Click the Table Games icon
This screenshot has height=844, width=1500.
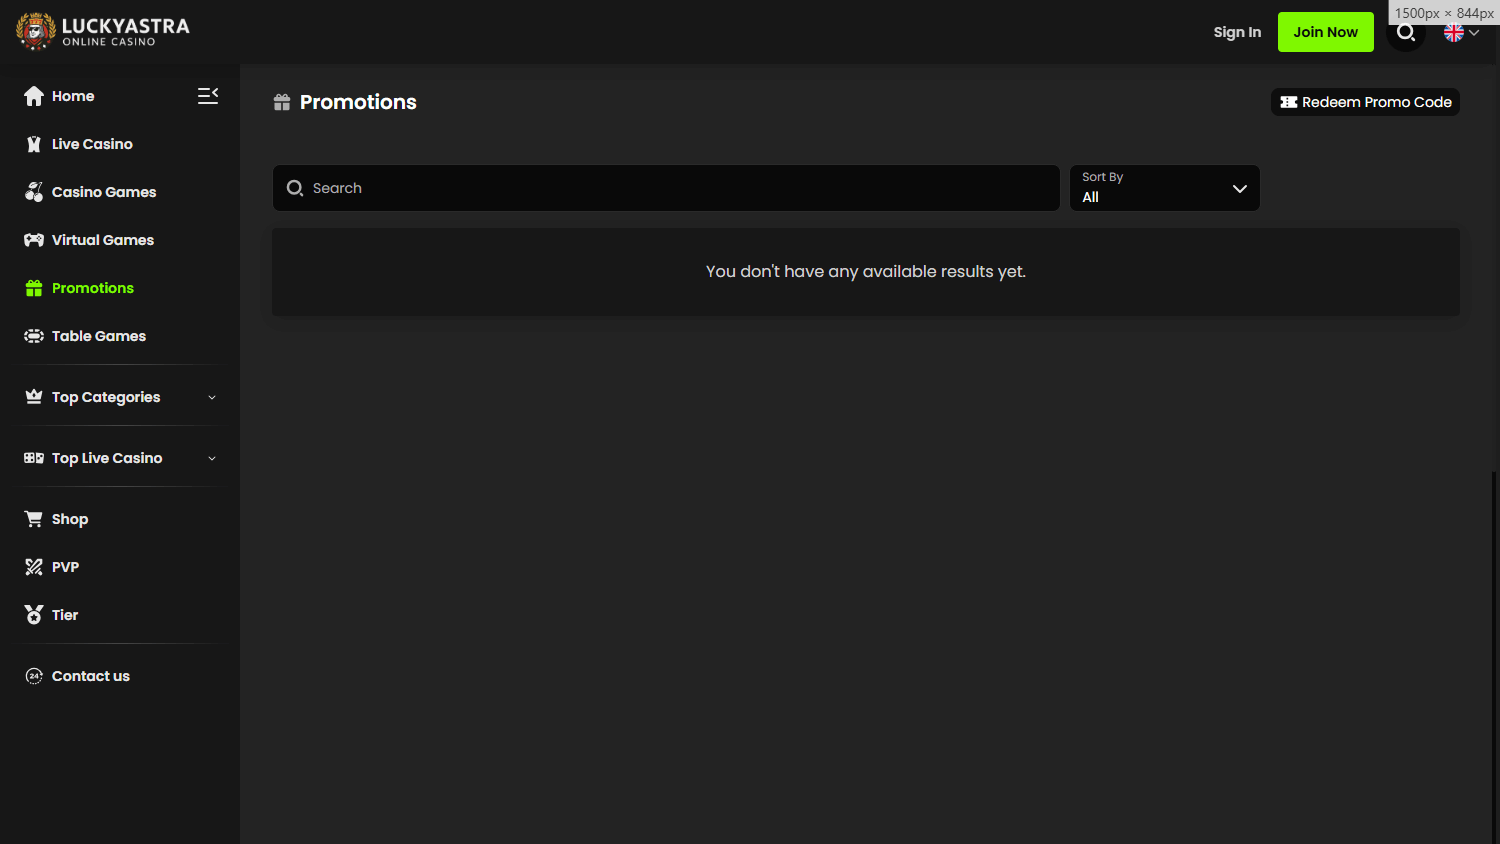point(34,336)
